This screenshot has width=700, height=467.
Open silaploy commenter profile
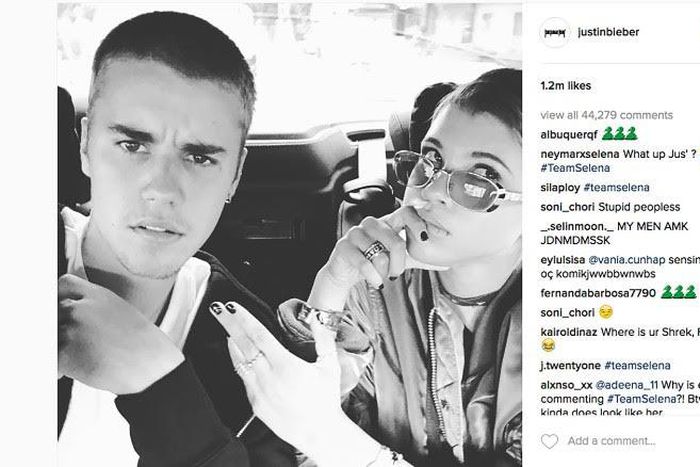tap(560, 188)
